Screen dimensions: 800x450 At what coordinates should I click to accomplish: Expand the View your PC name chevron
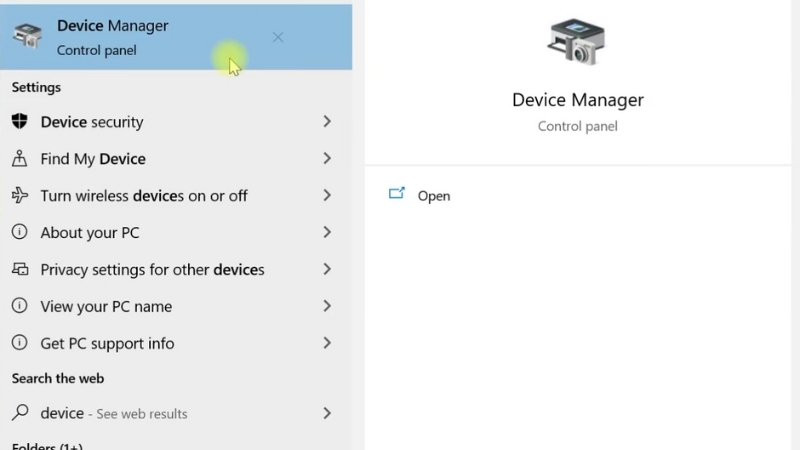[327, 307]
